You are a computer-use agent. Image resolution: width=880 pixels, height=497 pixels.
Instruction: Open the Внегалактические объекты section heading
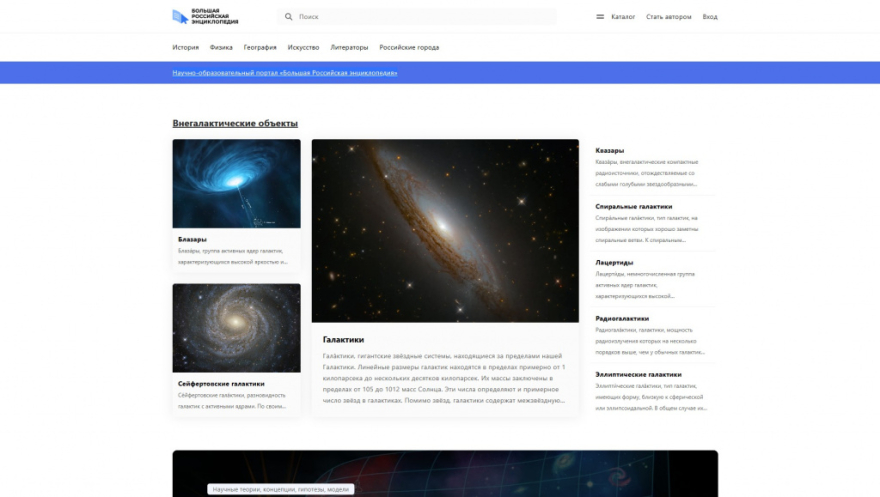(x=235, y=123)
